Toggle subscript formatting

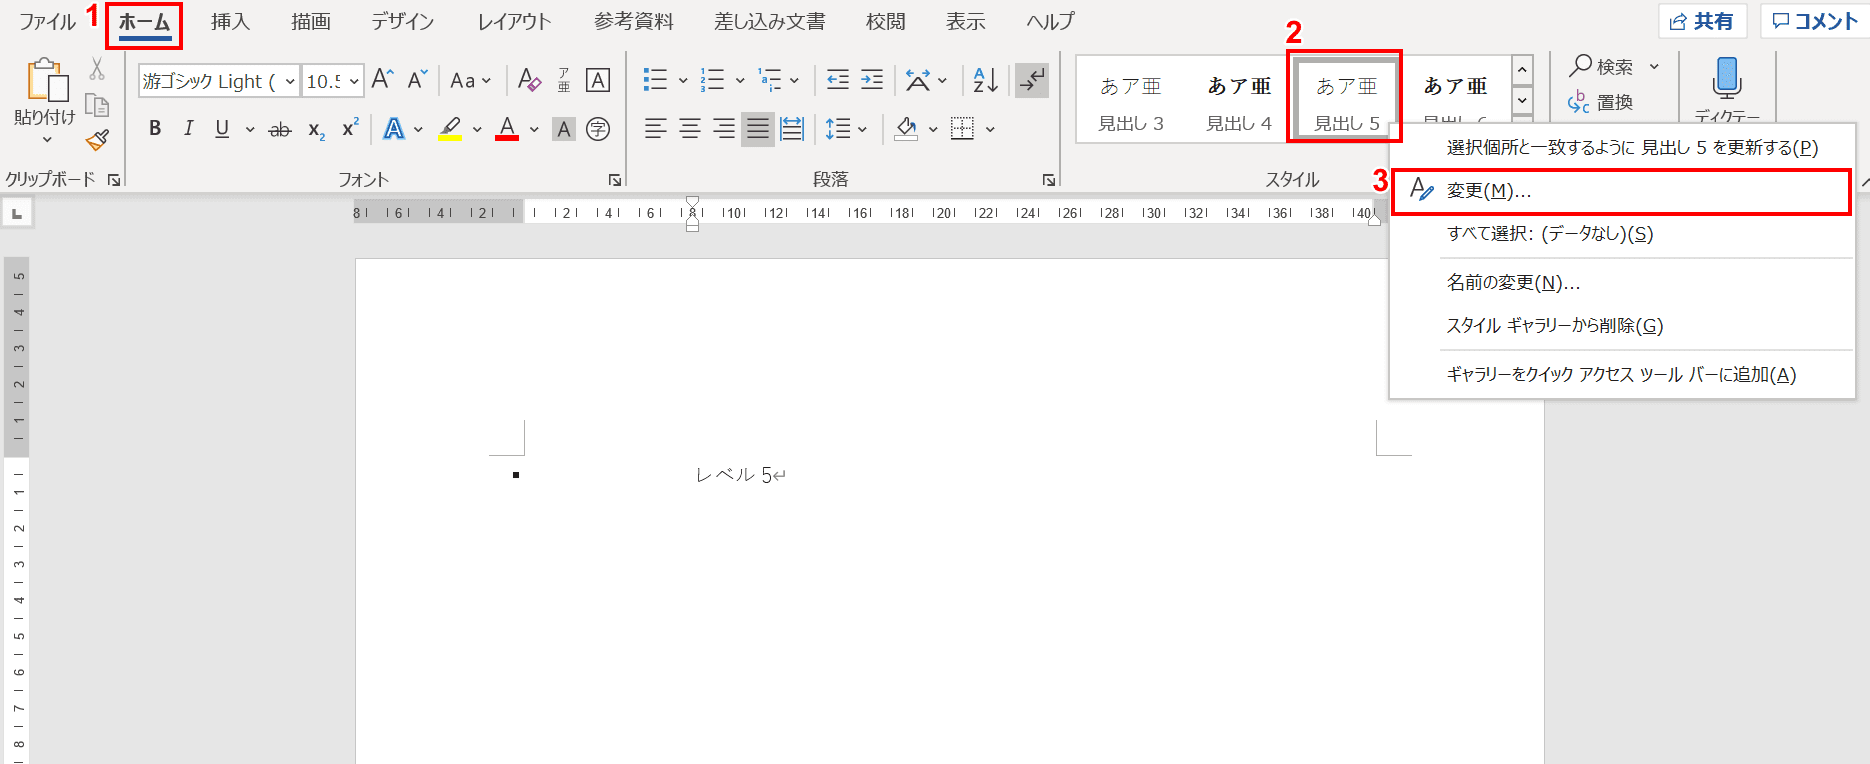tap(316, 129)
